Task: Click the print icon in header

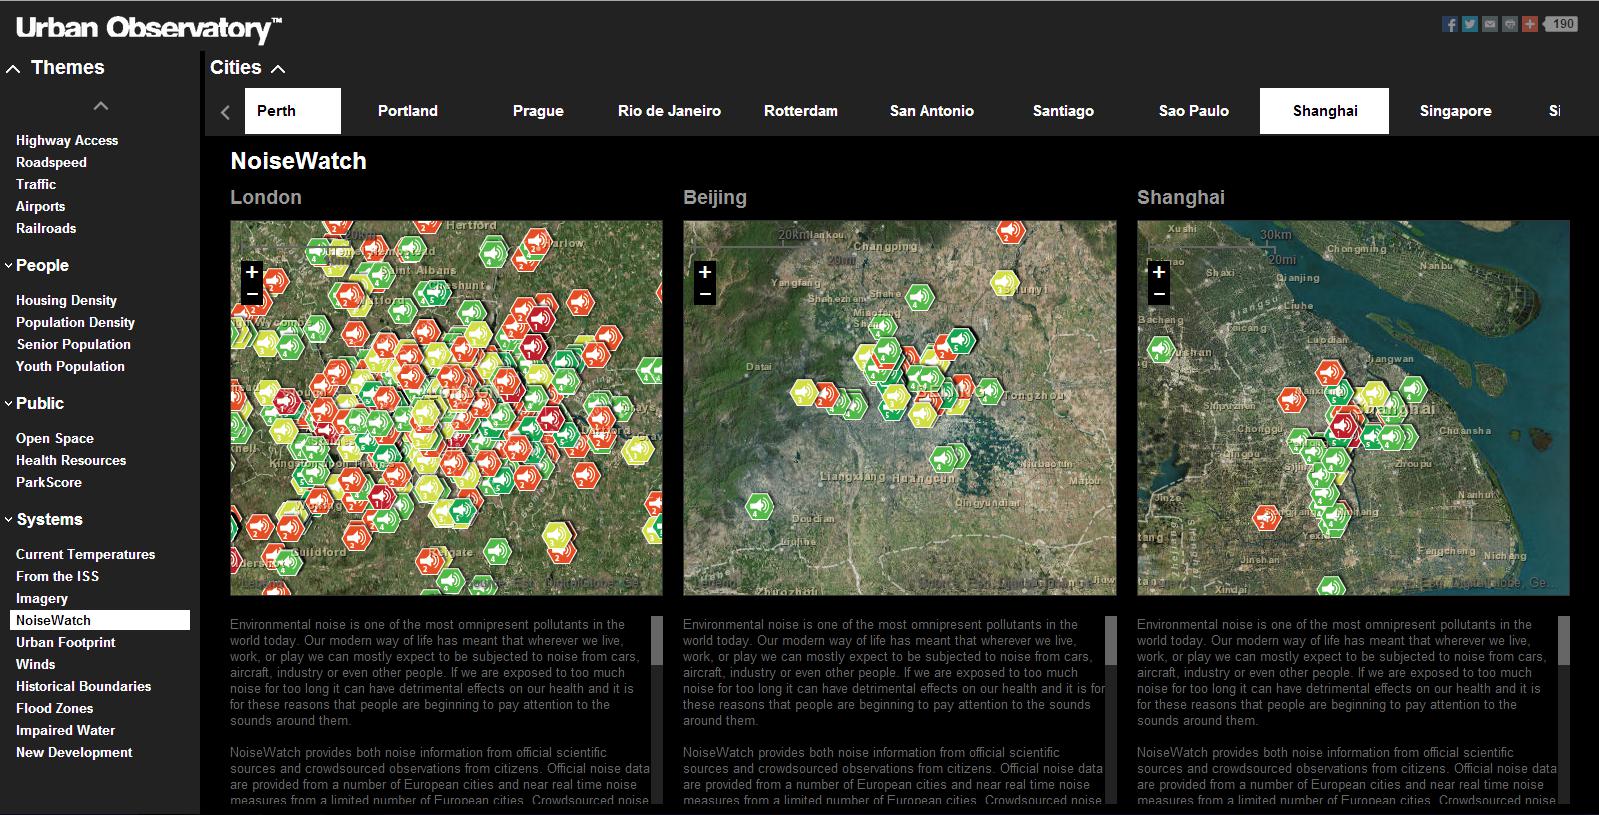Action: tap(1509, 24)
